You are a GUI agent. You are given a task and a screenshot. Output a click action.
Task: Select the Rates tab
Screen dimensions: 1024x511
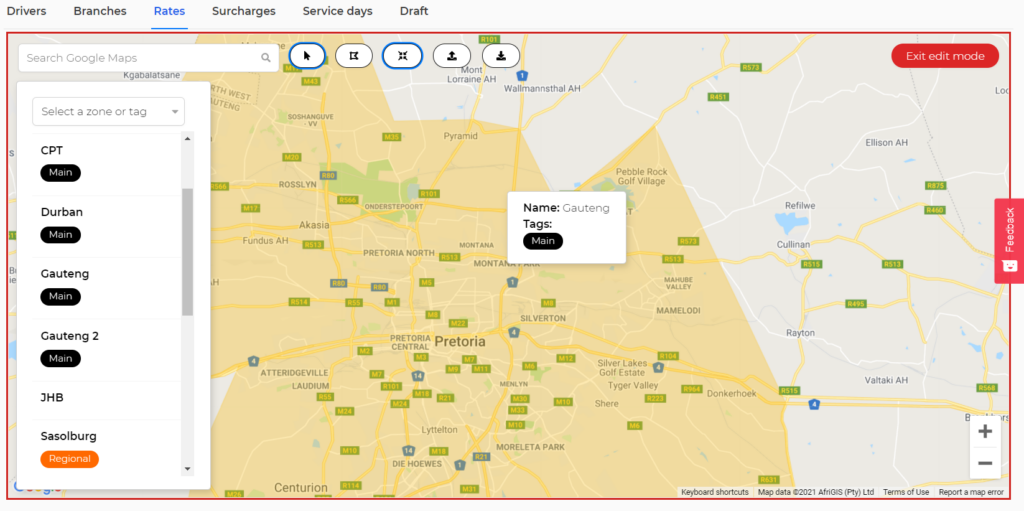(x=169, y=11)
